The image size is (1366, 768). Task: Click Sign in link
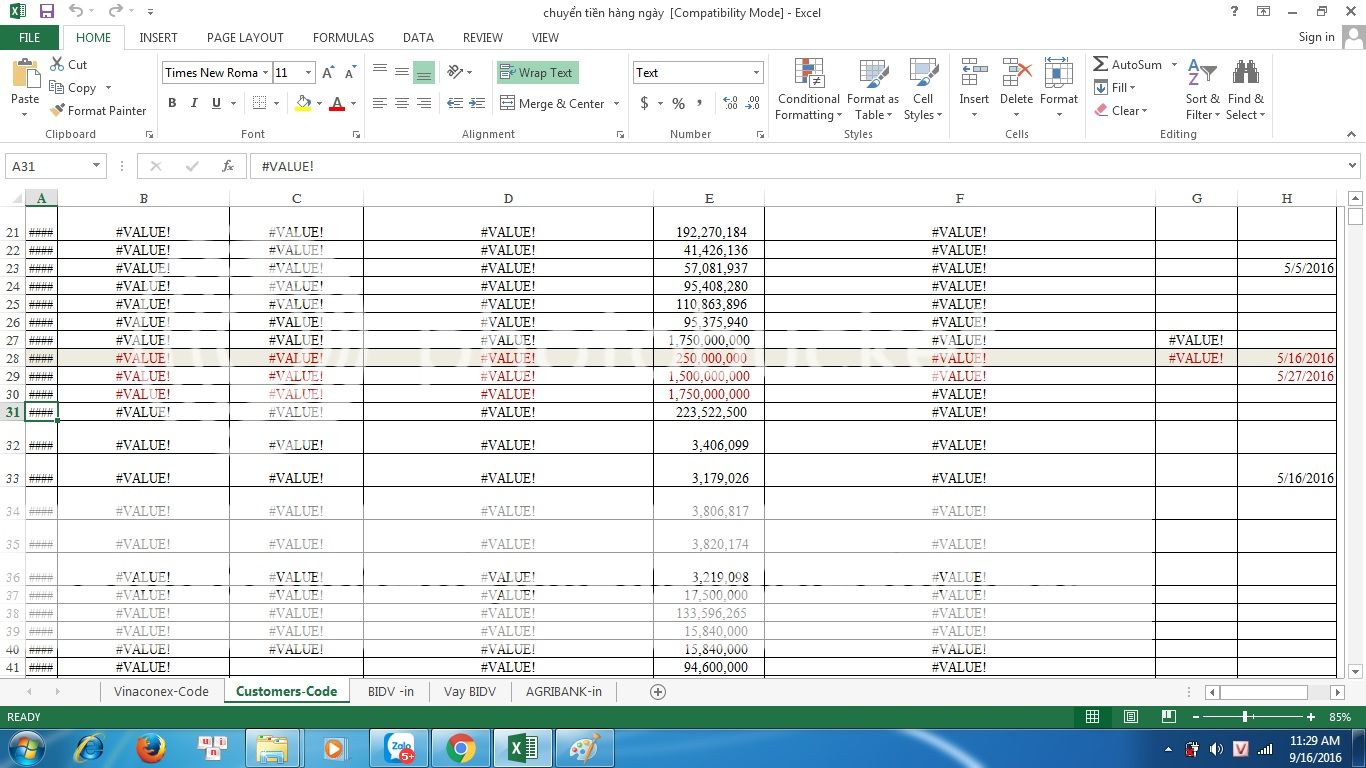coord(1316,37)
